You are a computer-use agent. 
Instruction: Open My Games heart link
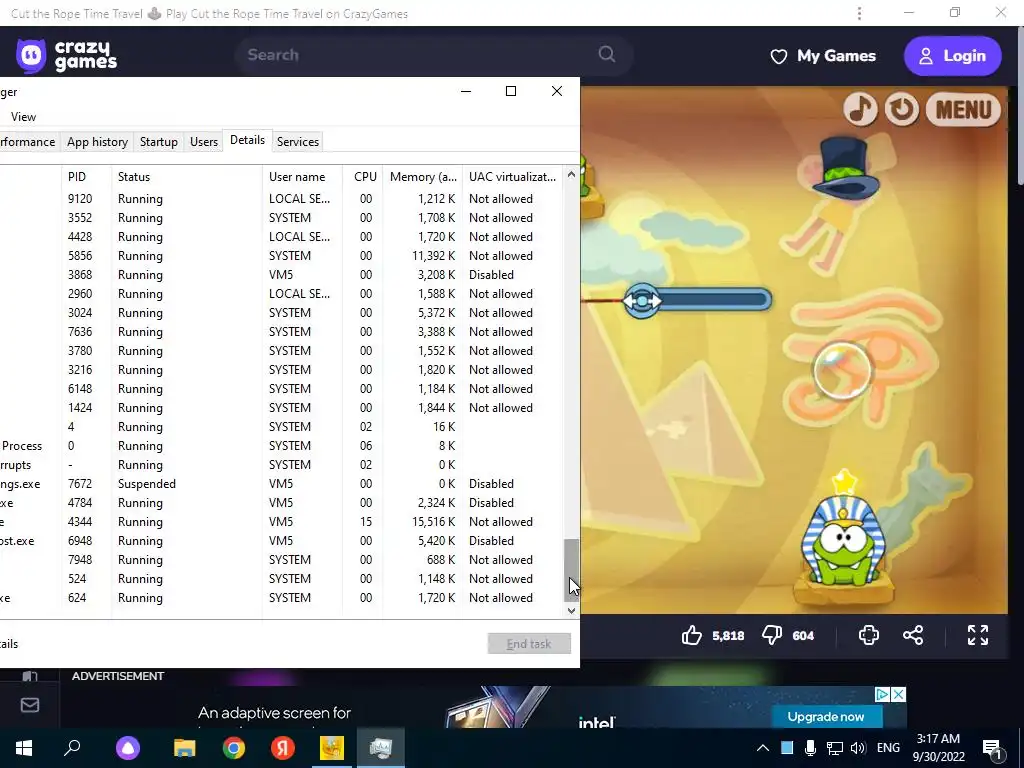[823, 56]
